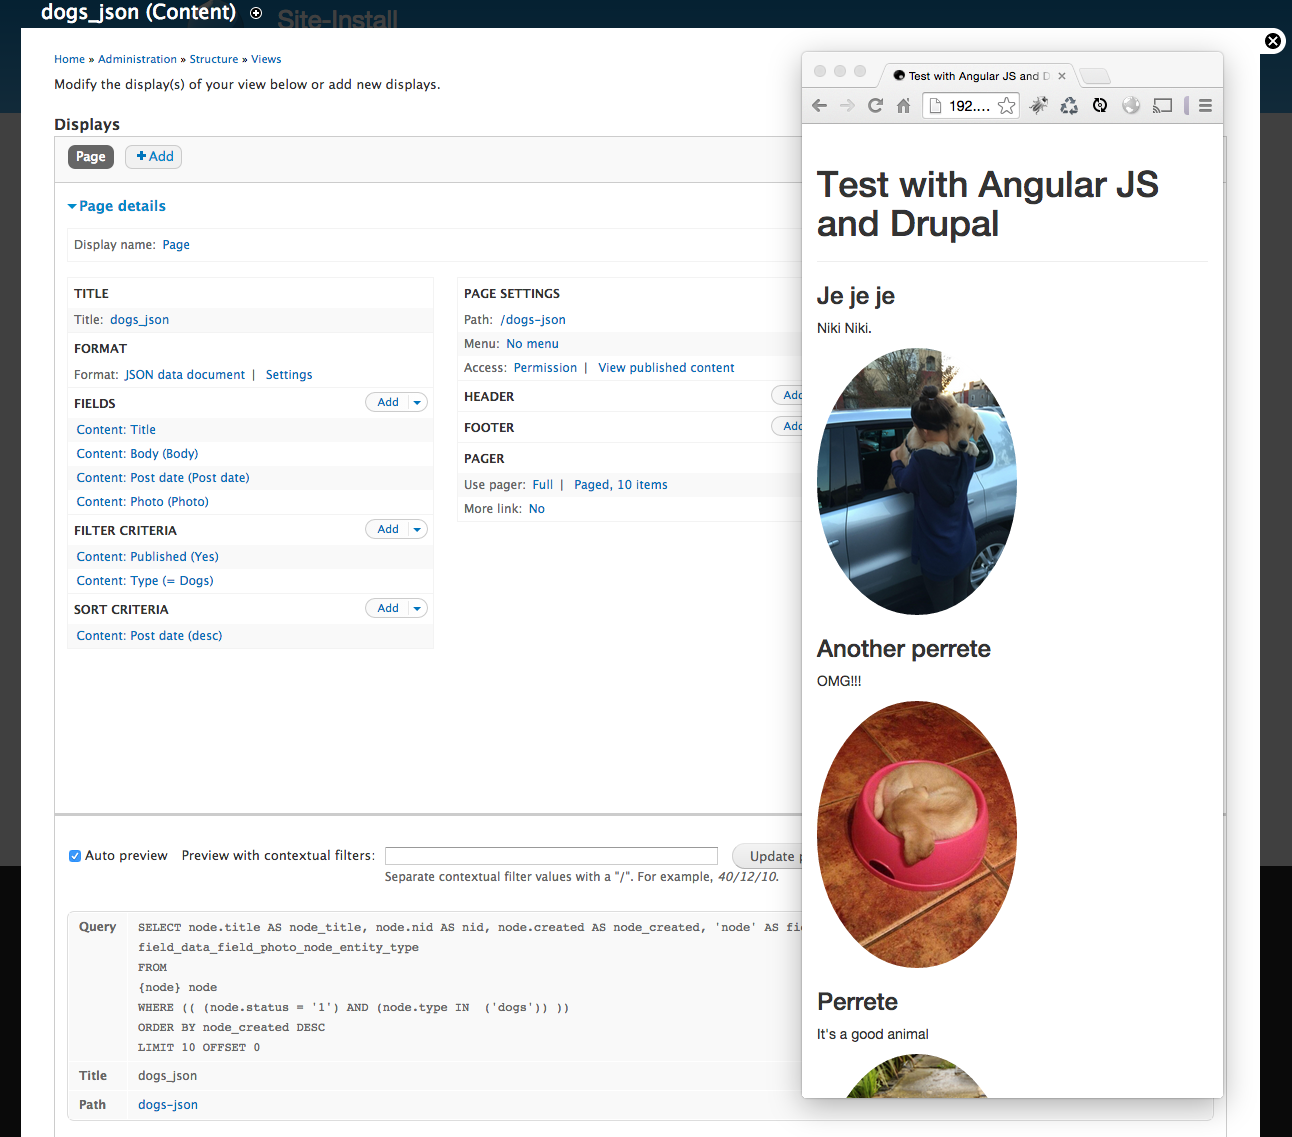Open the Views breadcrumb link
The width and height of the screenshot is (1292, 1137).
coord(266,59)
